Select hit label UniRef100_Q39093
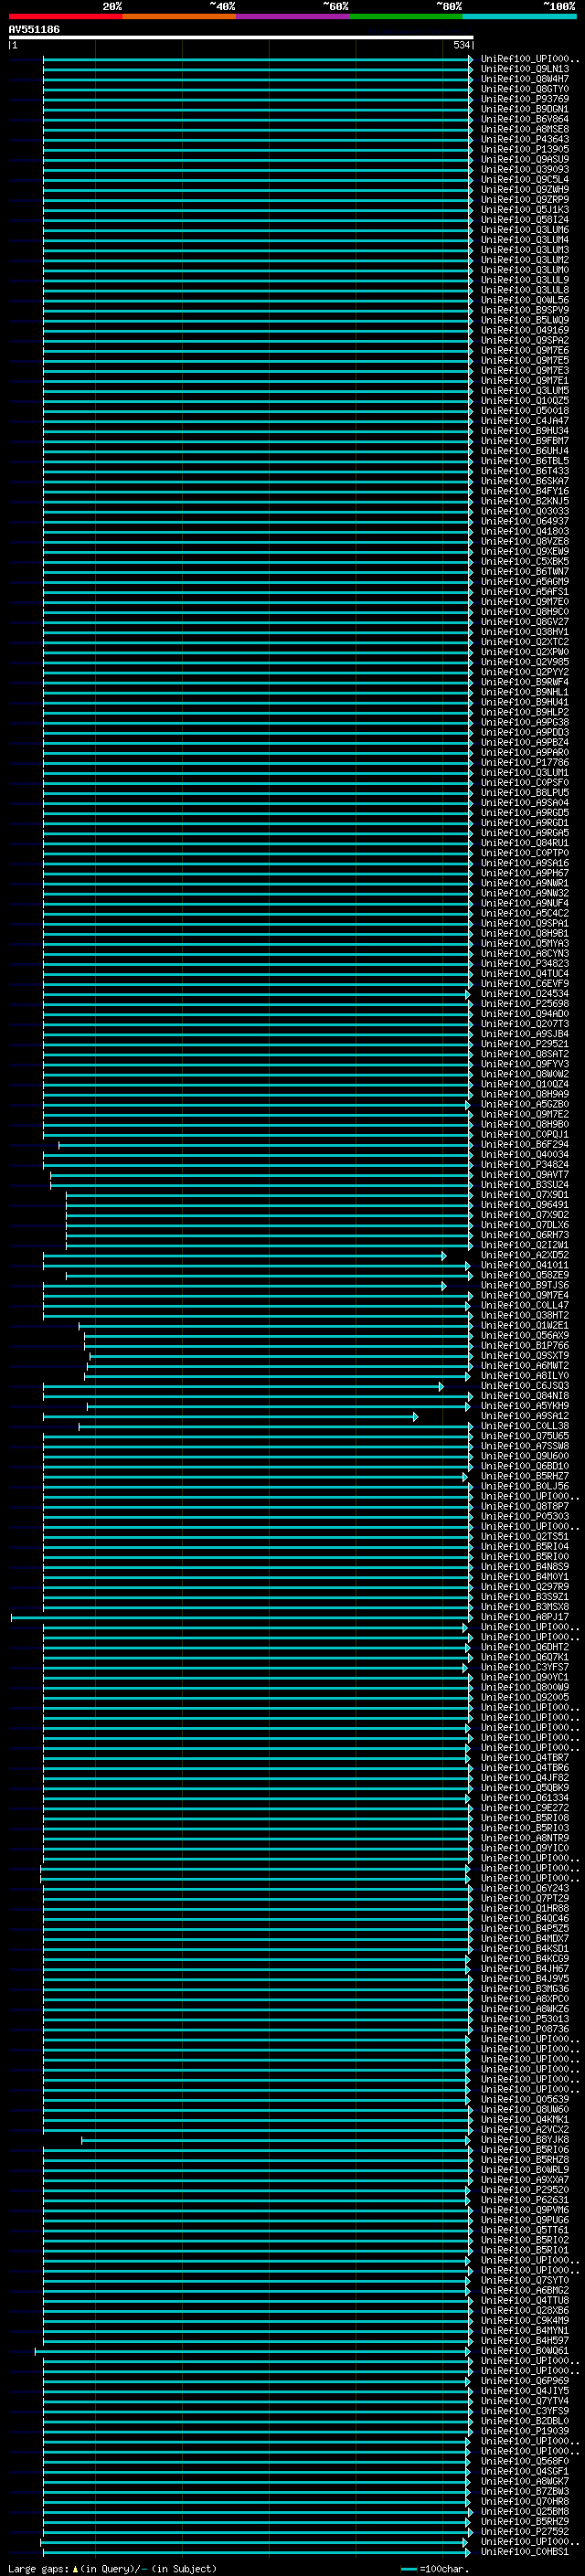 [525, 169]
